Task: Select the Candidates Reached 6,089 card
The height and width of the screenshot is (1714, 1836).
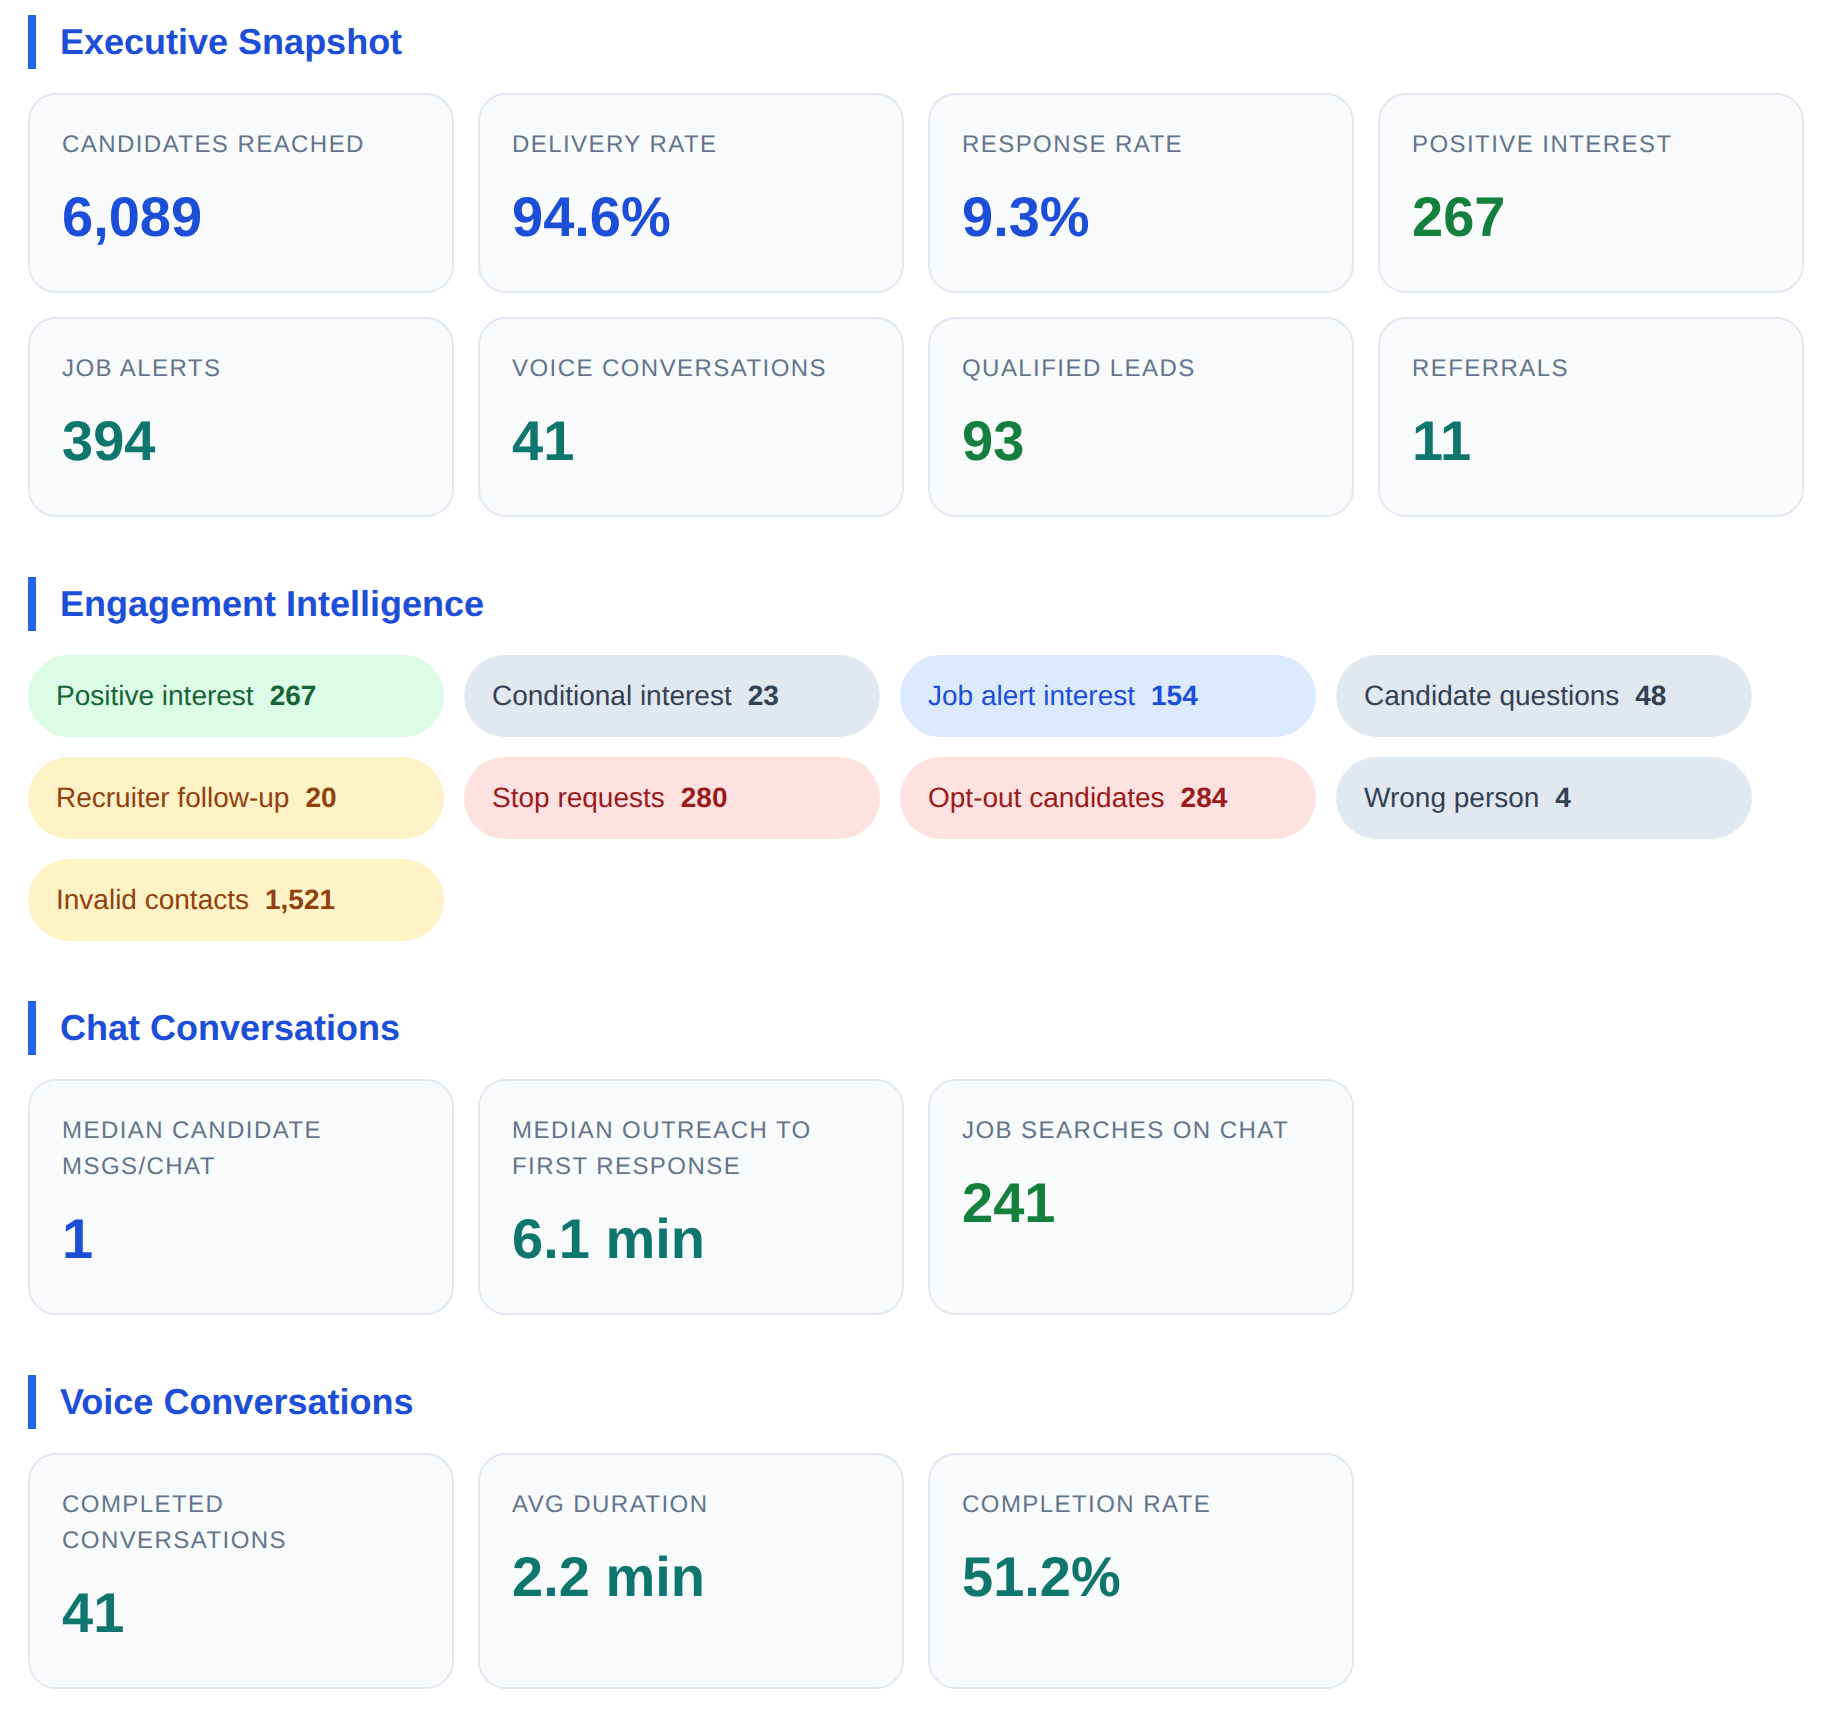Action: coord(241,193)
